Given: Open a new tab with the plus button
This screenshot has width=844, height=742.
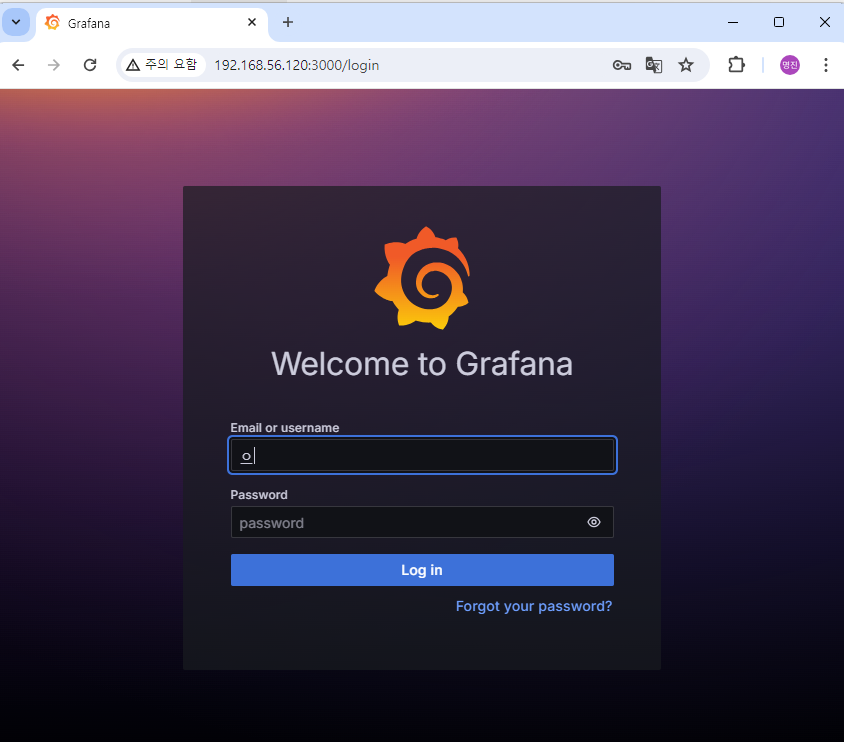Looking at the screenshot, I should (x=288, y=22).
